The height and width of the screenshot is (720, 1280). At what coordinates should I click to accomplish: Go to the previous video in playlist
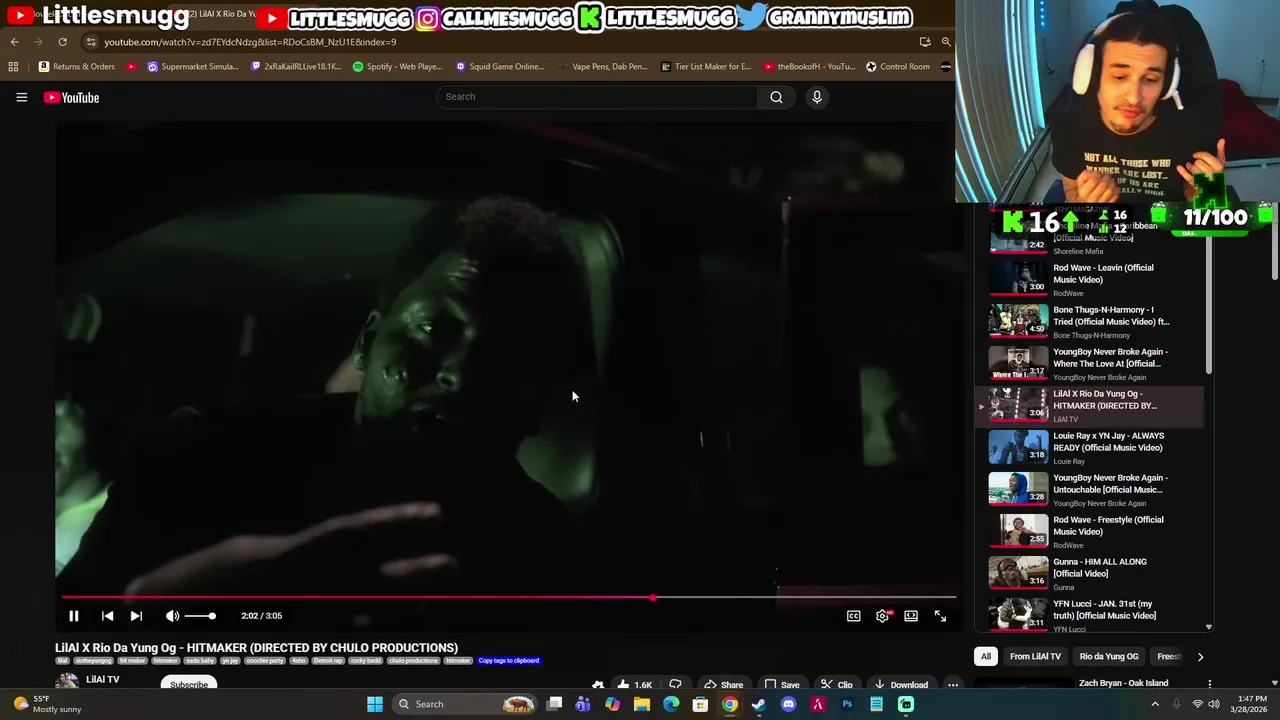click(107, 616)
